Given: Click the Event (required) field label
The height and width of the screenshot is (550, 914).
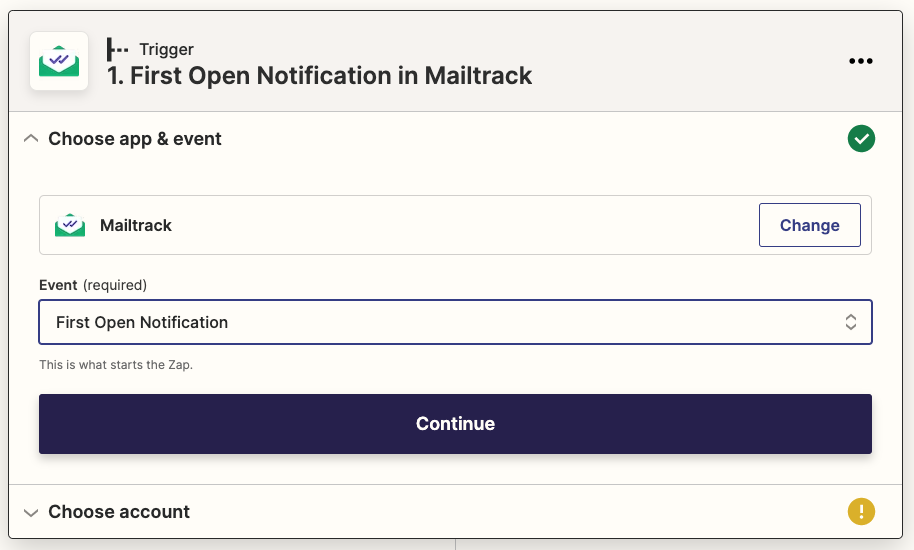Looking at the screenshot, I should (93, 285).
